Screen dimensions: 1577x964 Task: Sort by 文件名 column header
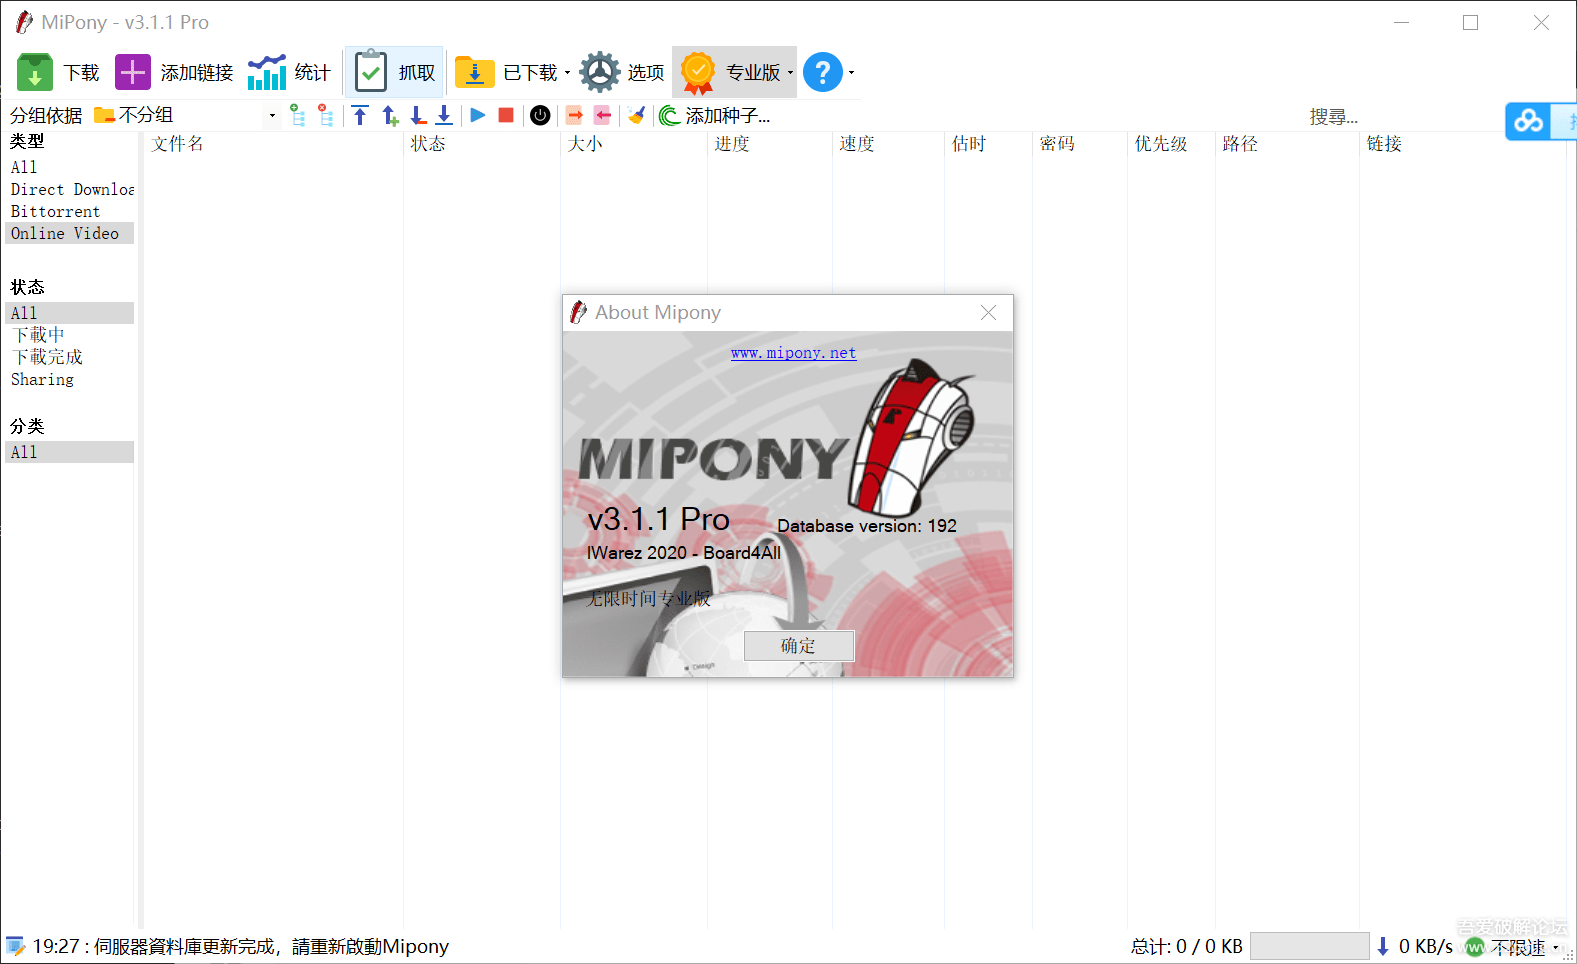[273, 144]
